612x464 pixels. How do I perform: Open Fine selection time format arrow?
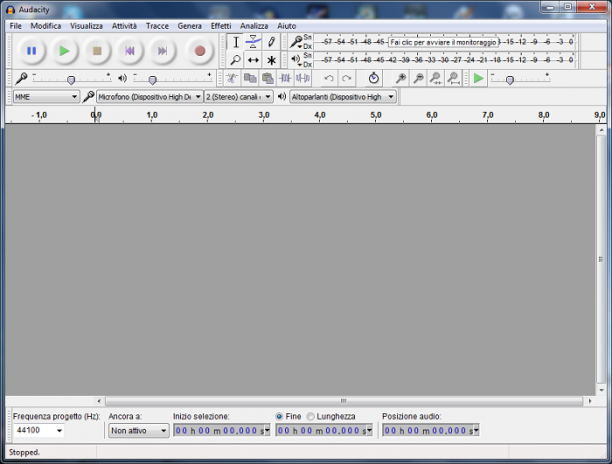369,431
